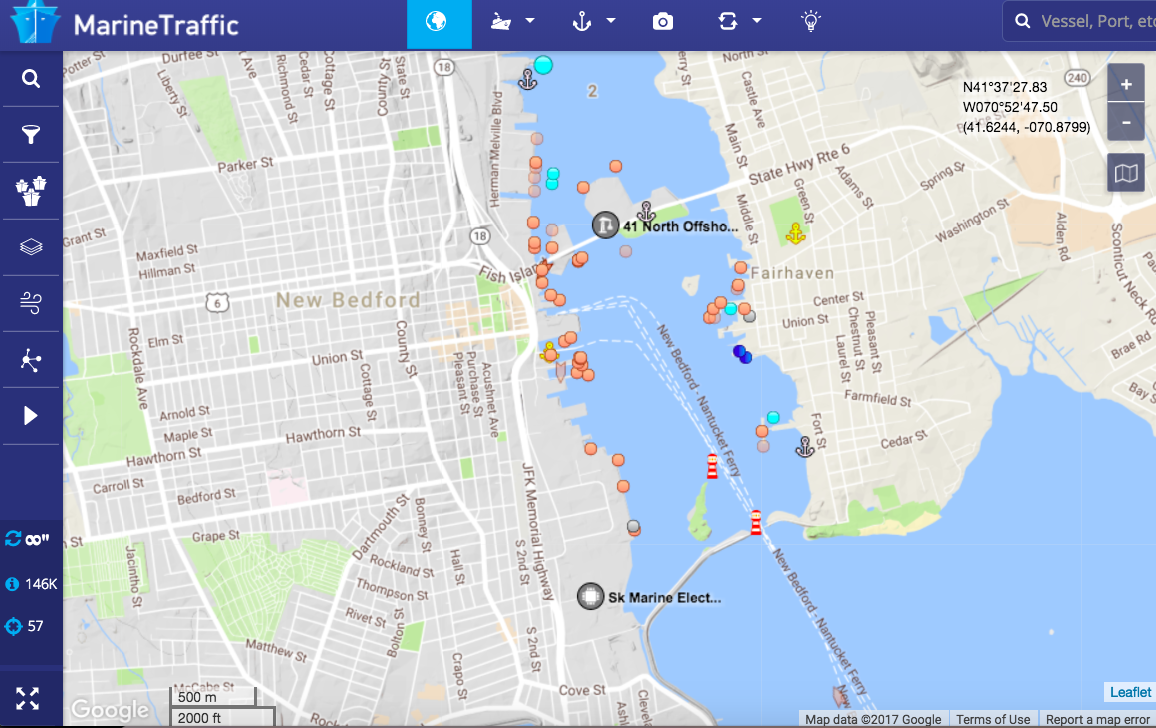Toggle the auto-refresh infinity timer
This screenshot has height=728, width=1156.
tap(27, 539)
